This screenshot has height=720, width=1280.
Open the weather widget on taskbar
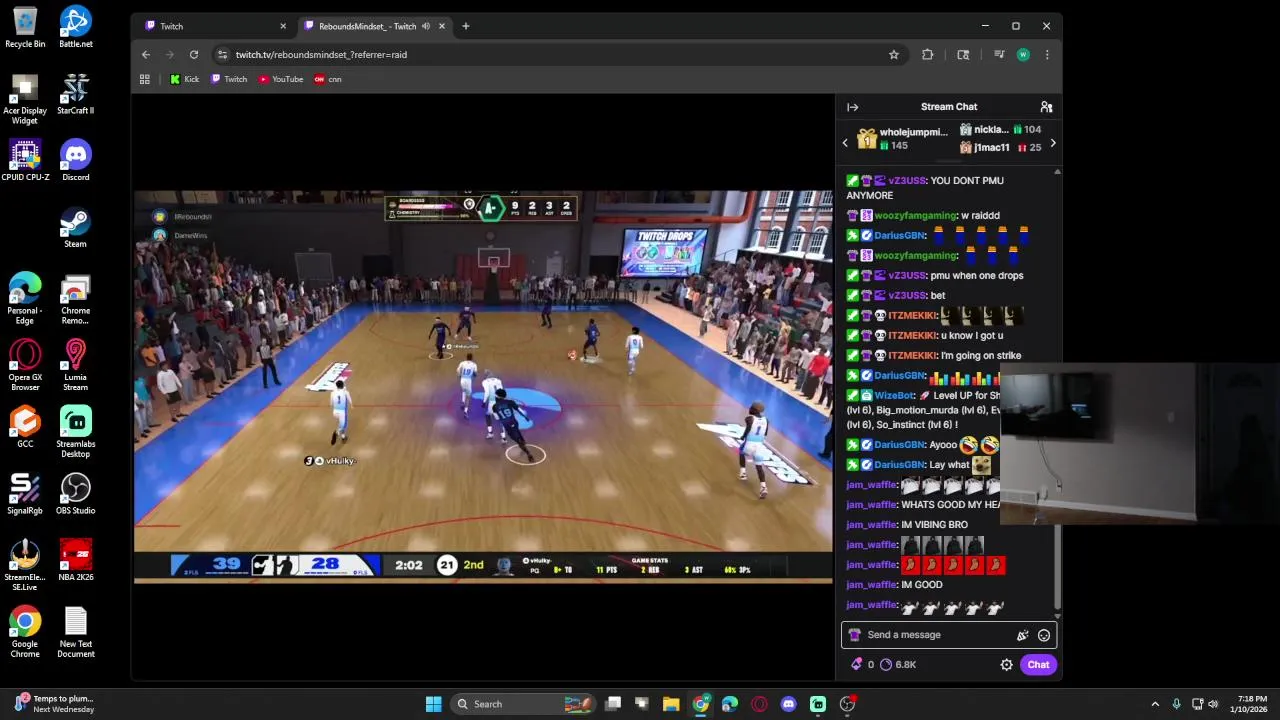coord(55,704)
